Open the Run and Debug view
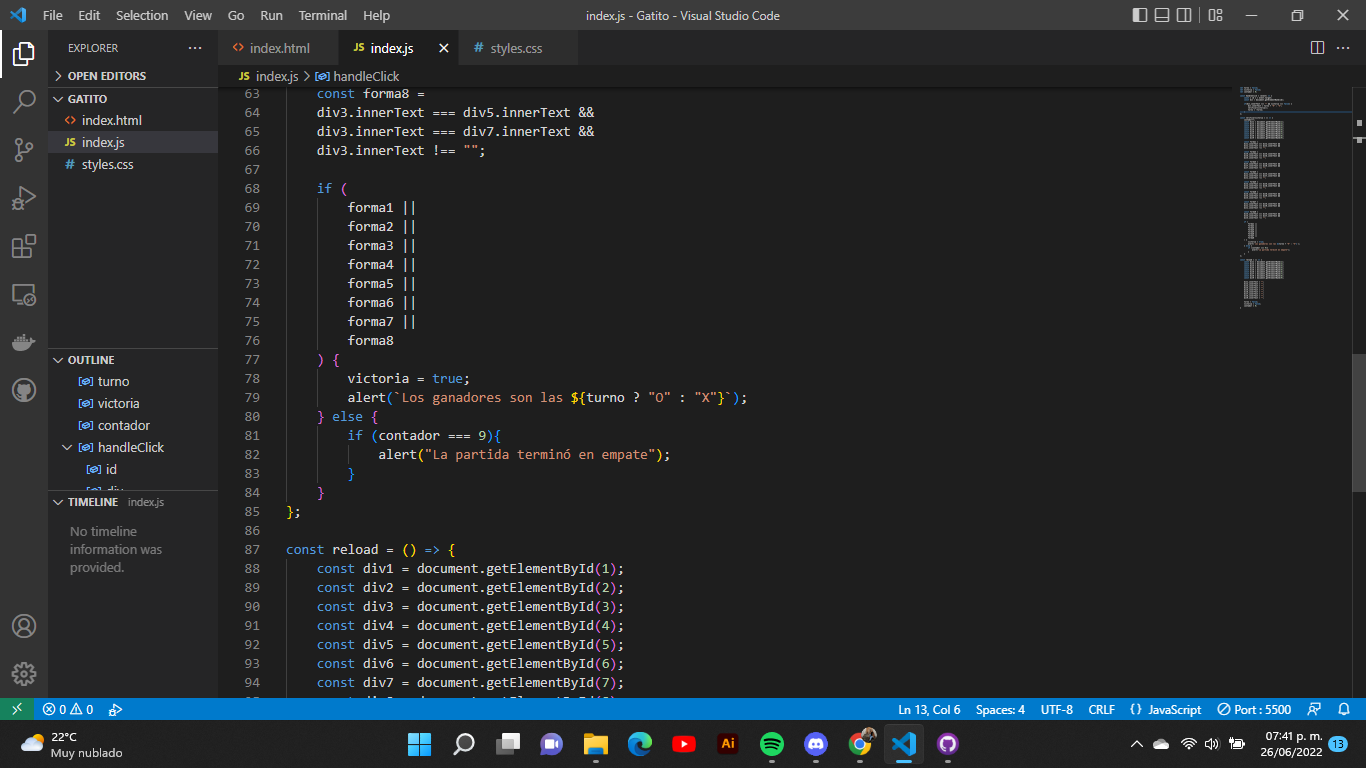 pyautogui.click(x=24, y=198)
